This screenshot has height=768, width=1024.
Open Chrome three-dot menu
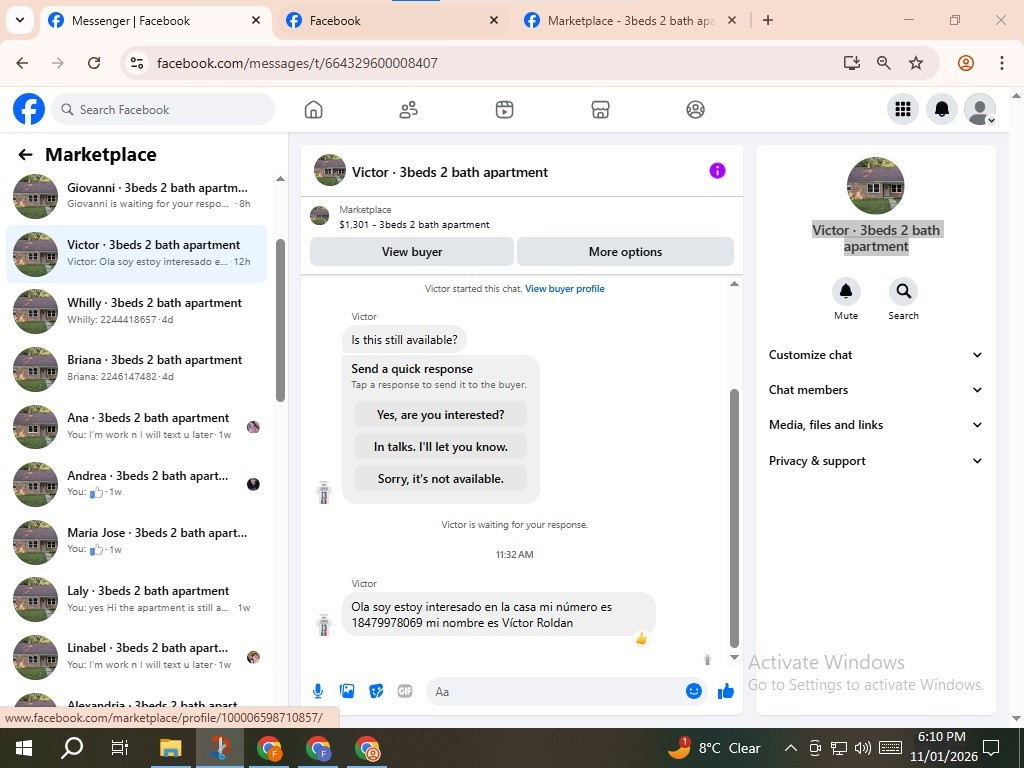point(1001,63)
